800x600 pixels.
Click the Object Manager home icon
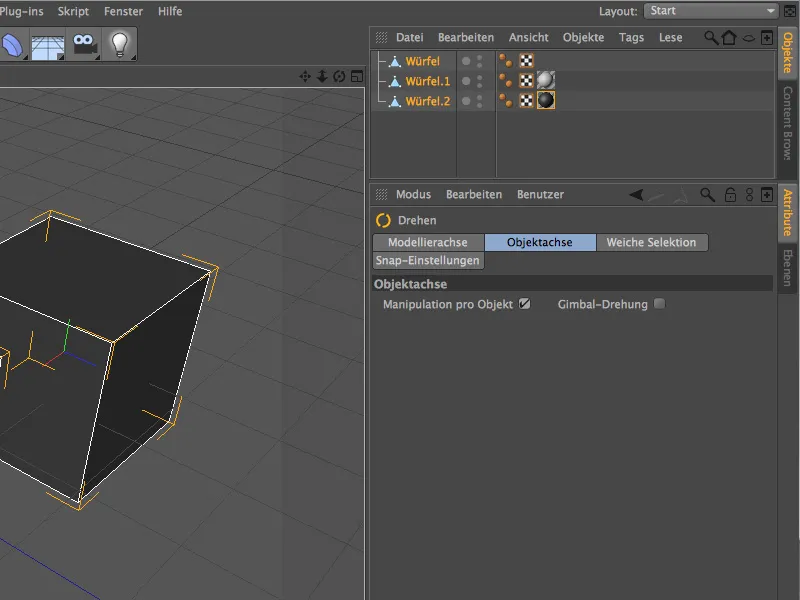[729, 38]
